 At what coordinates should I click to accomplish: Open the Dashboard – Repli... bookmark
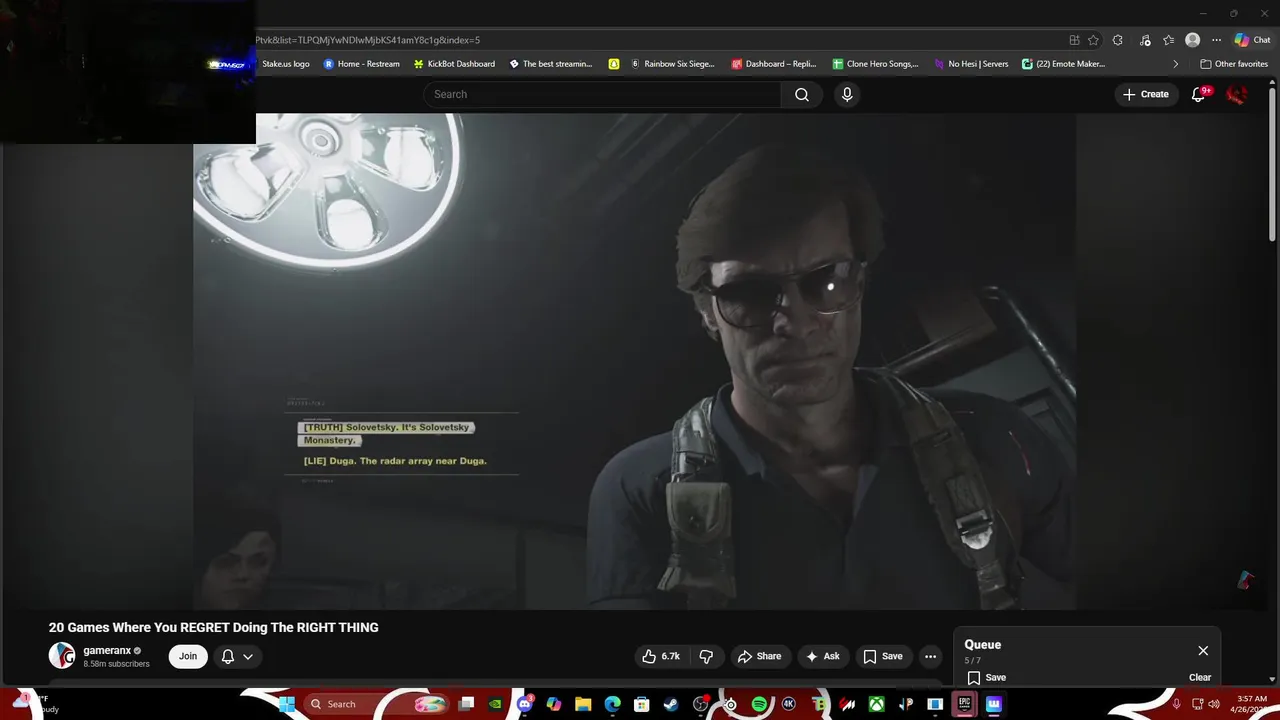pos(774,64)
